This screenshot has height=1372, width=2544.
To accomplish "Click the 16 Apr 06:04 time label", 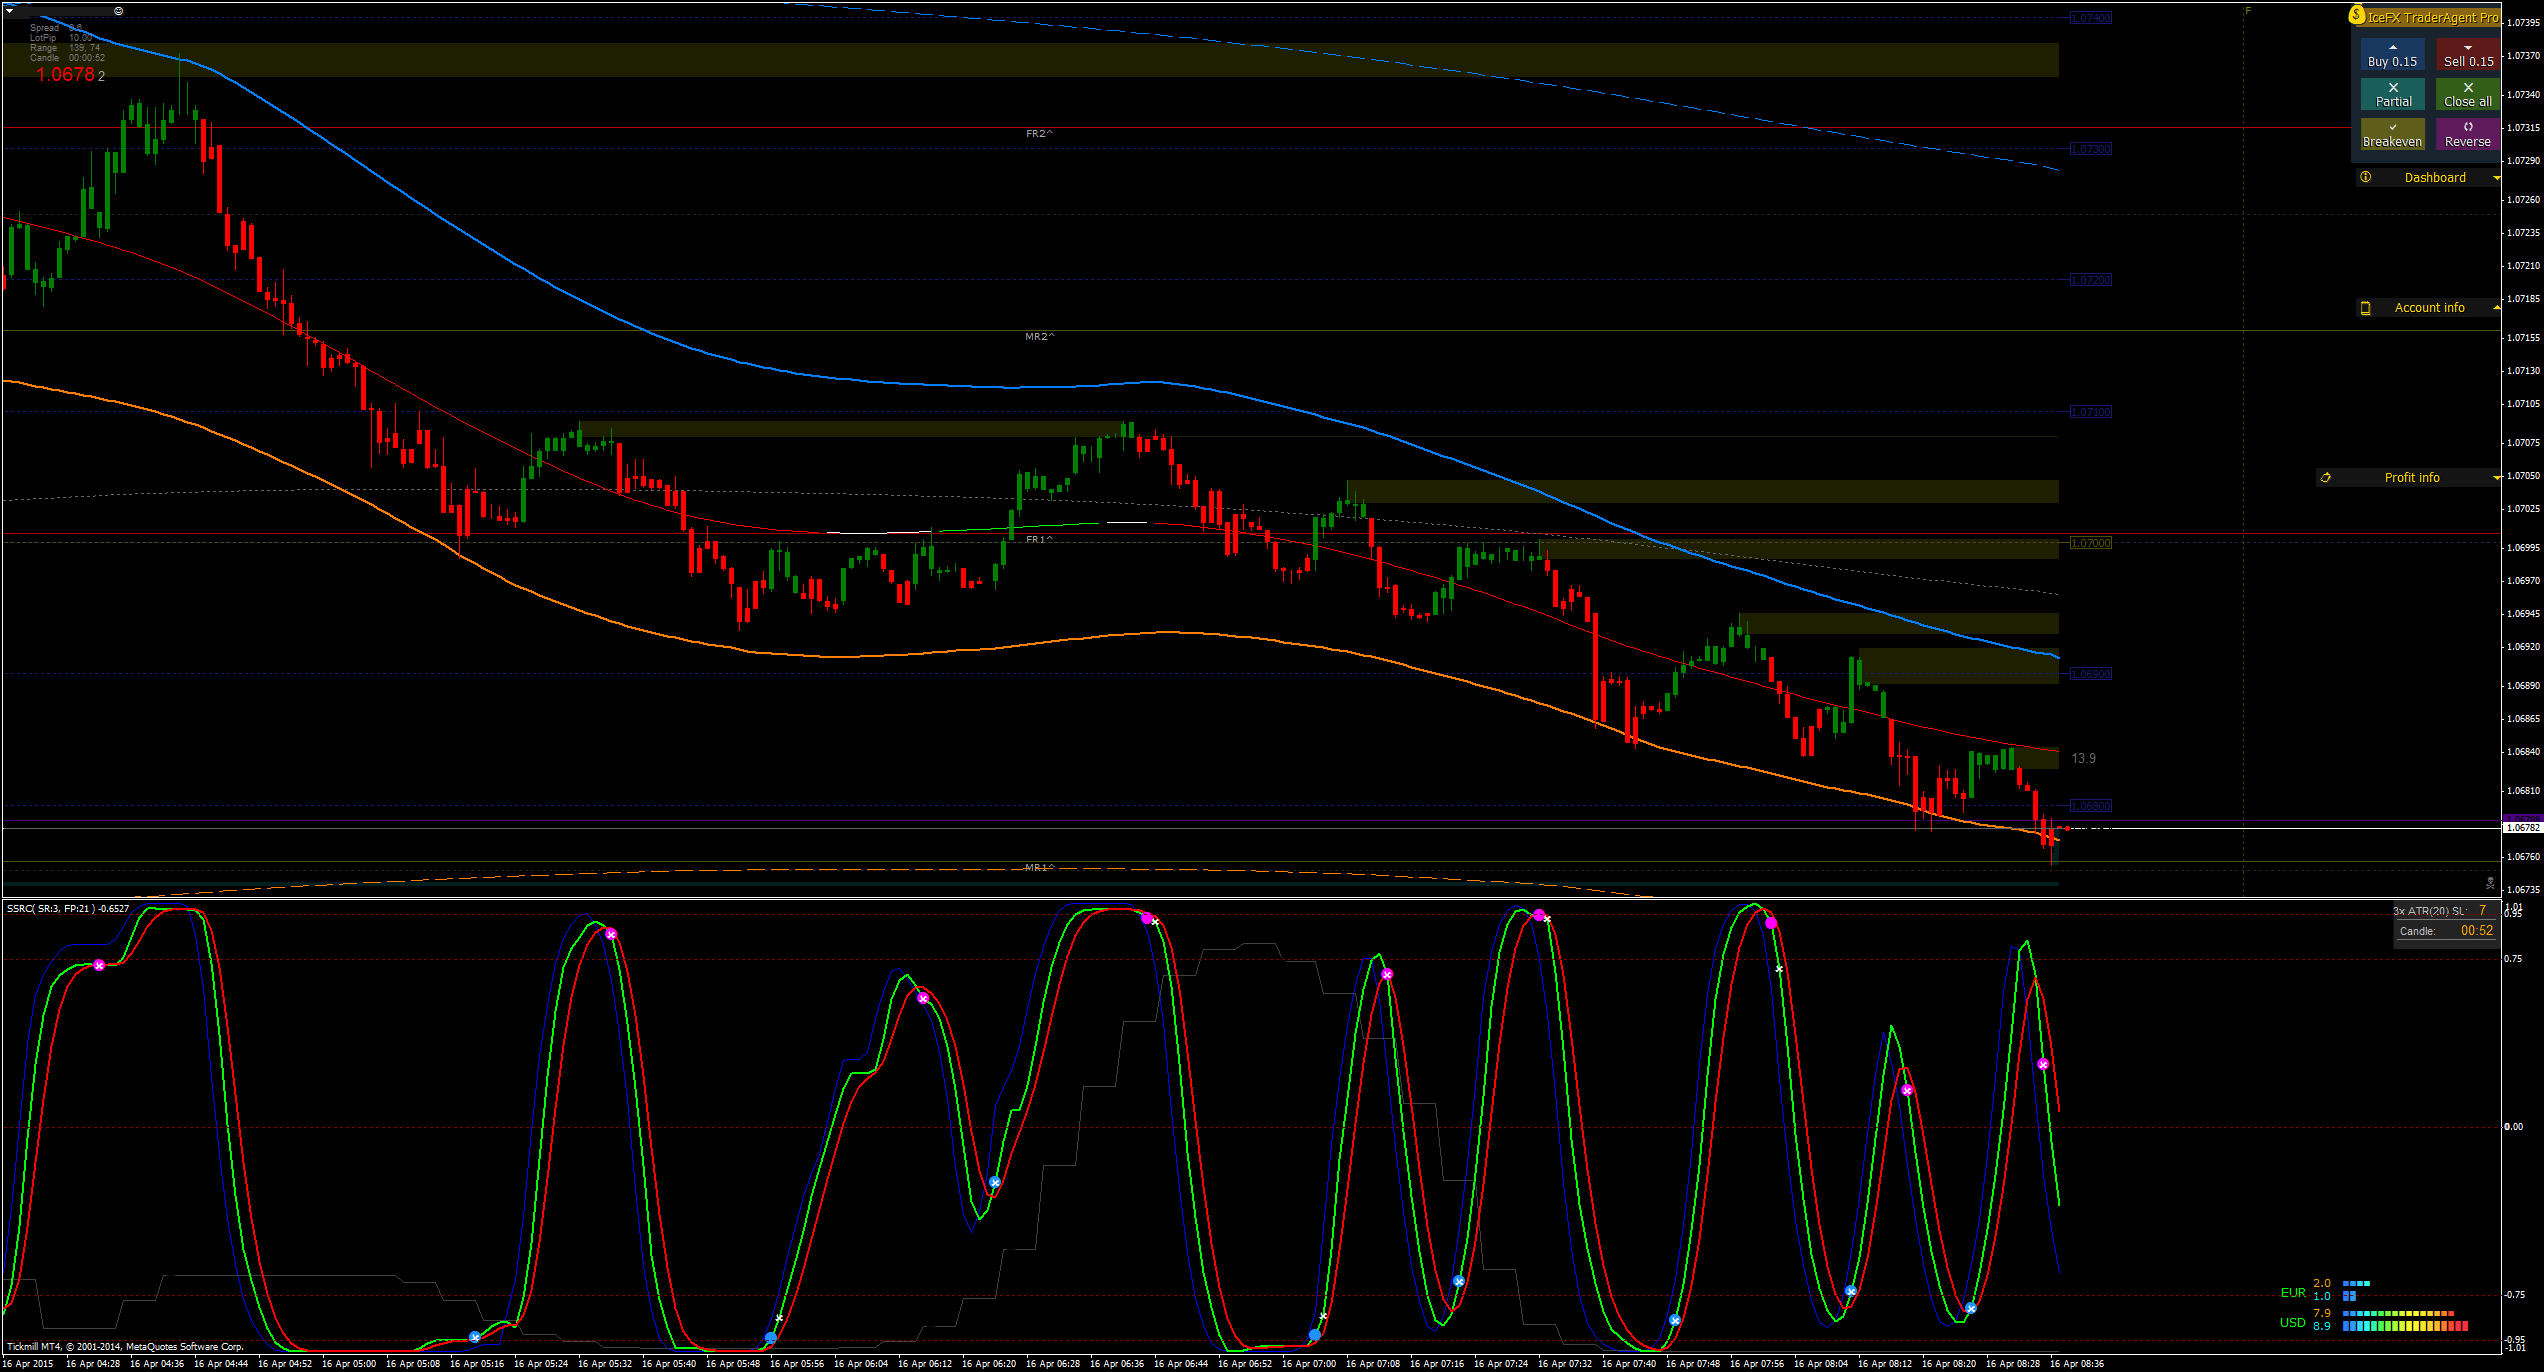I will pyautogui.click(x=861, y=1364).
